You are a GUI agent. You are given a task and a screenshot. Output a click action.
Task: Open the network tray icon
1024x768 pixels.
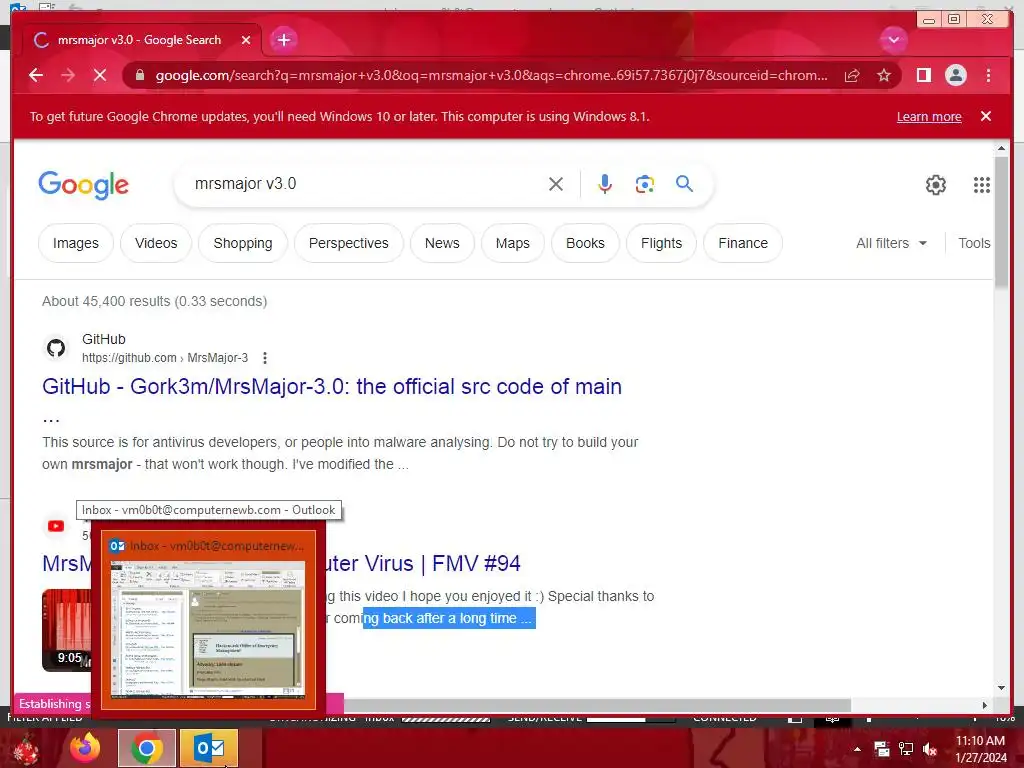point(906,749)
